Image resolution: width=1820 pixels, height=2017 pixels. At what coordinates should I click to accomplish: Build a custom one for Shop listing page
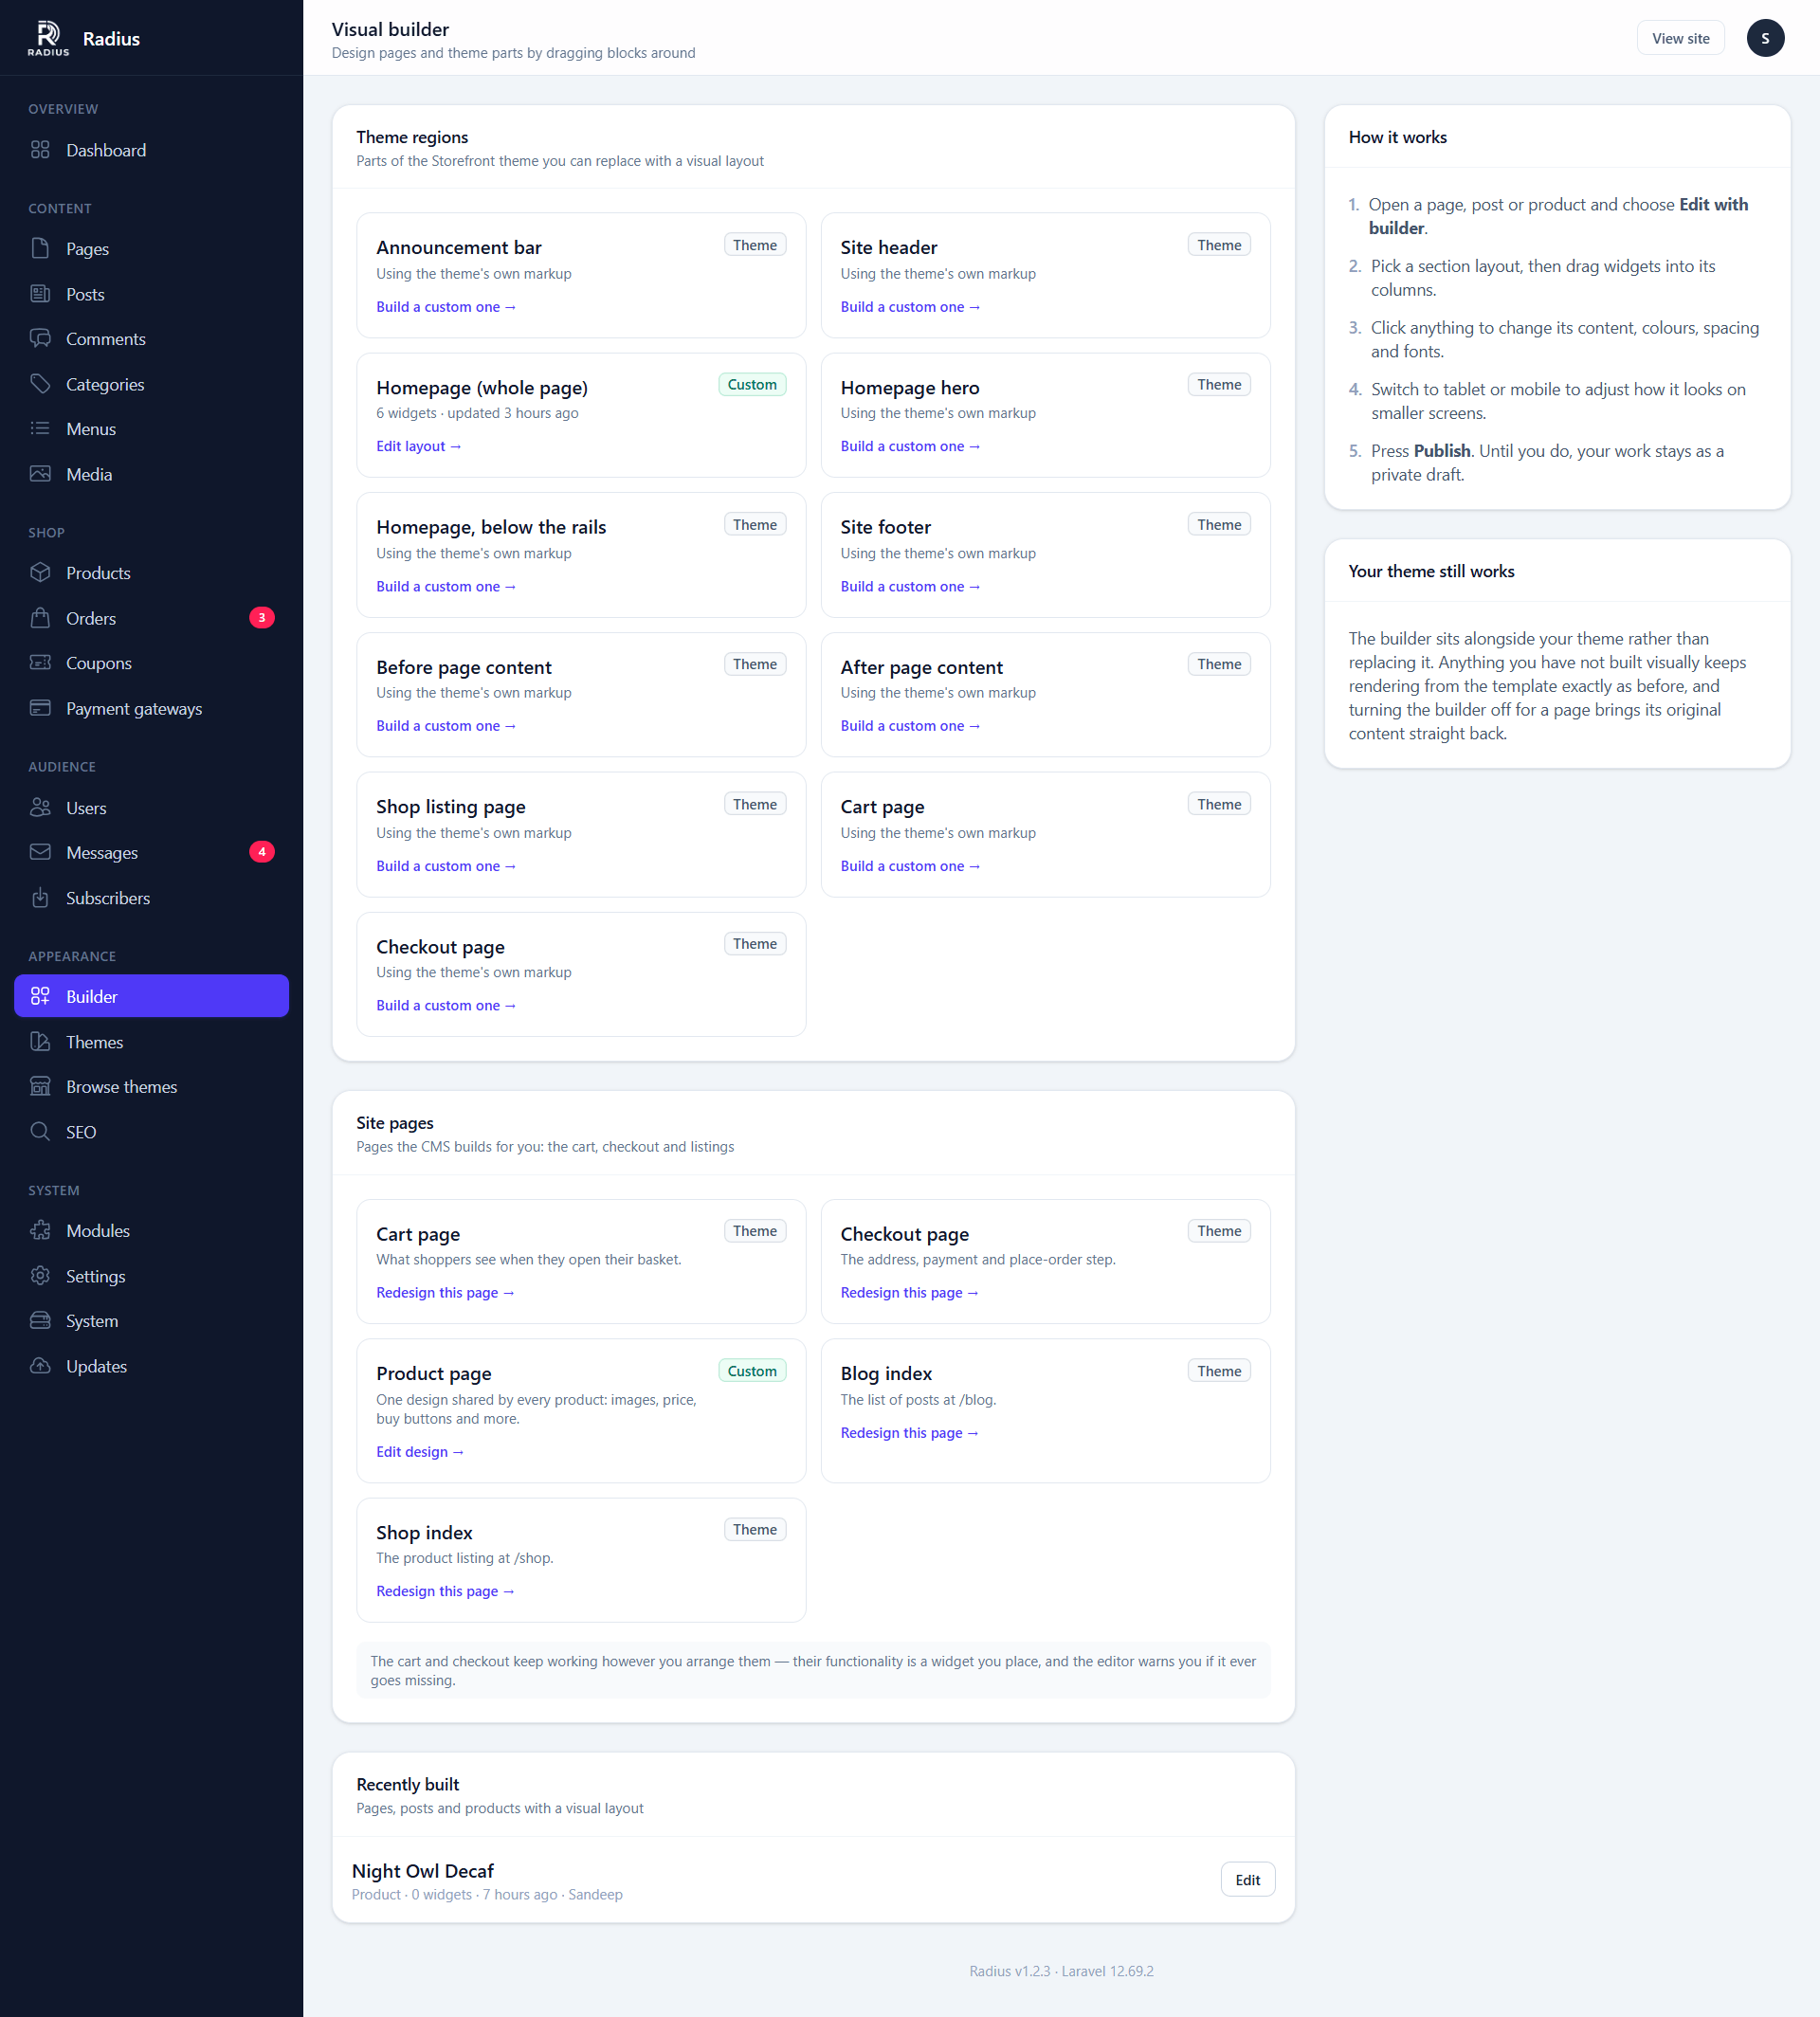[x=446, y=866]
